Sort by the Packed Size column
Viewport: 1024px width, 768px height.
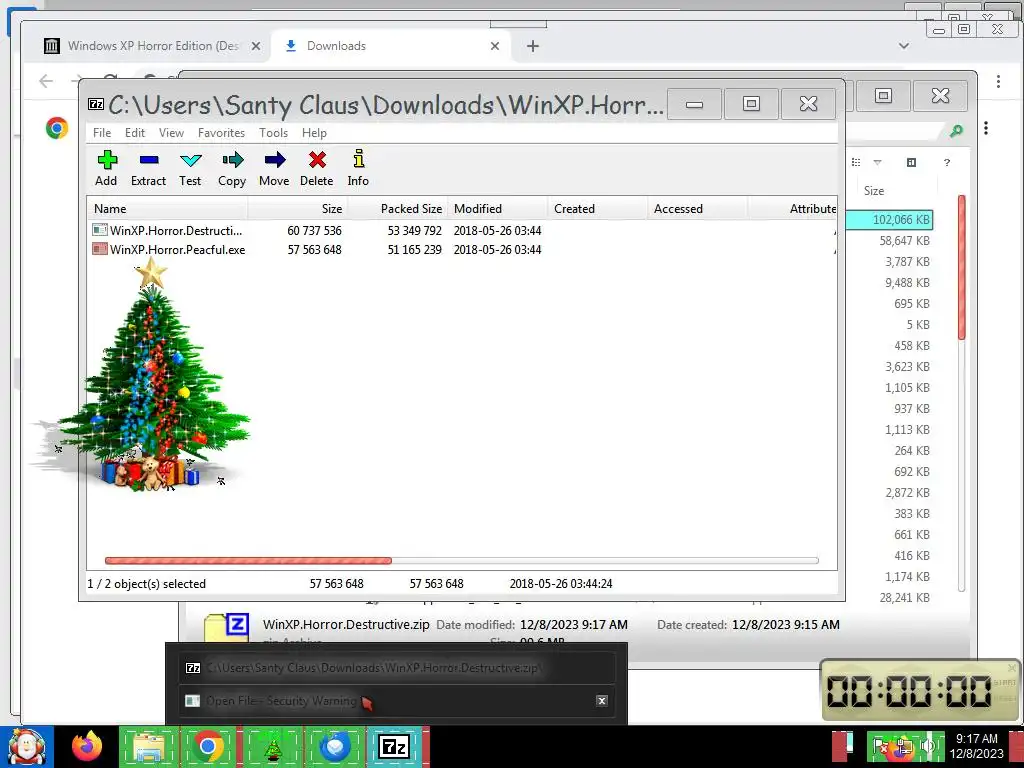point(398,209)
